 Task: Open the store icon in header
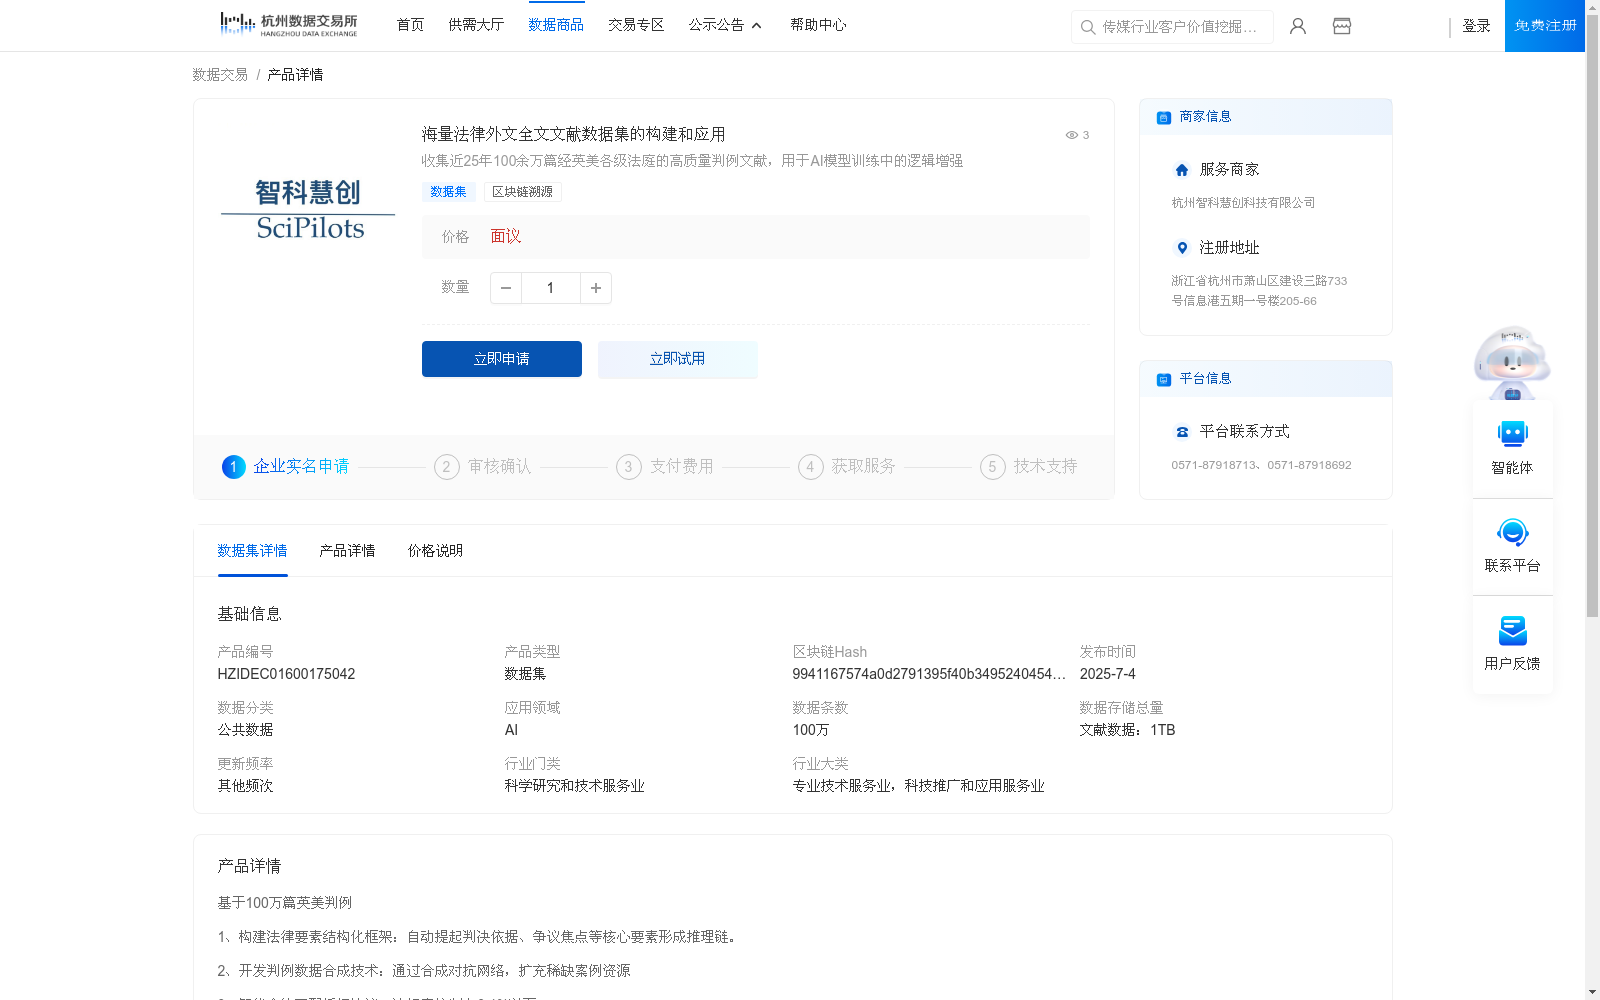coord(1342,26)
